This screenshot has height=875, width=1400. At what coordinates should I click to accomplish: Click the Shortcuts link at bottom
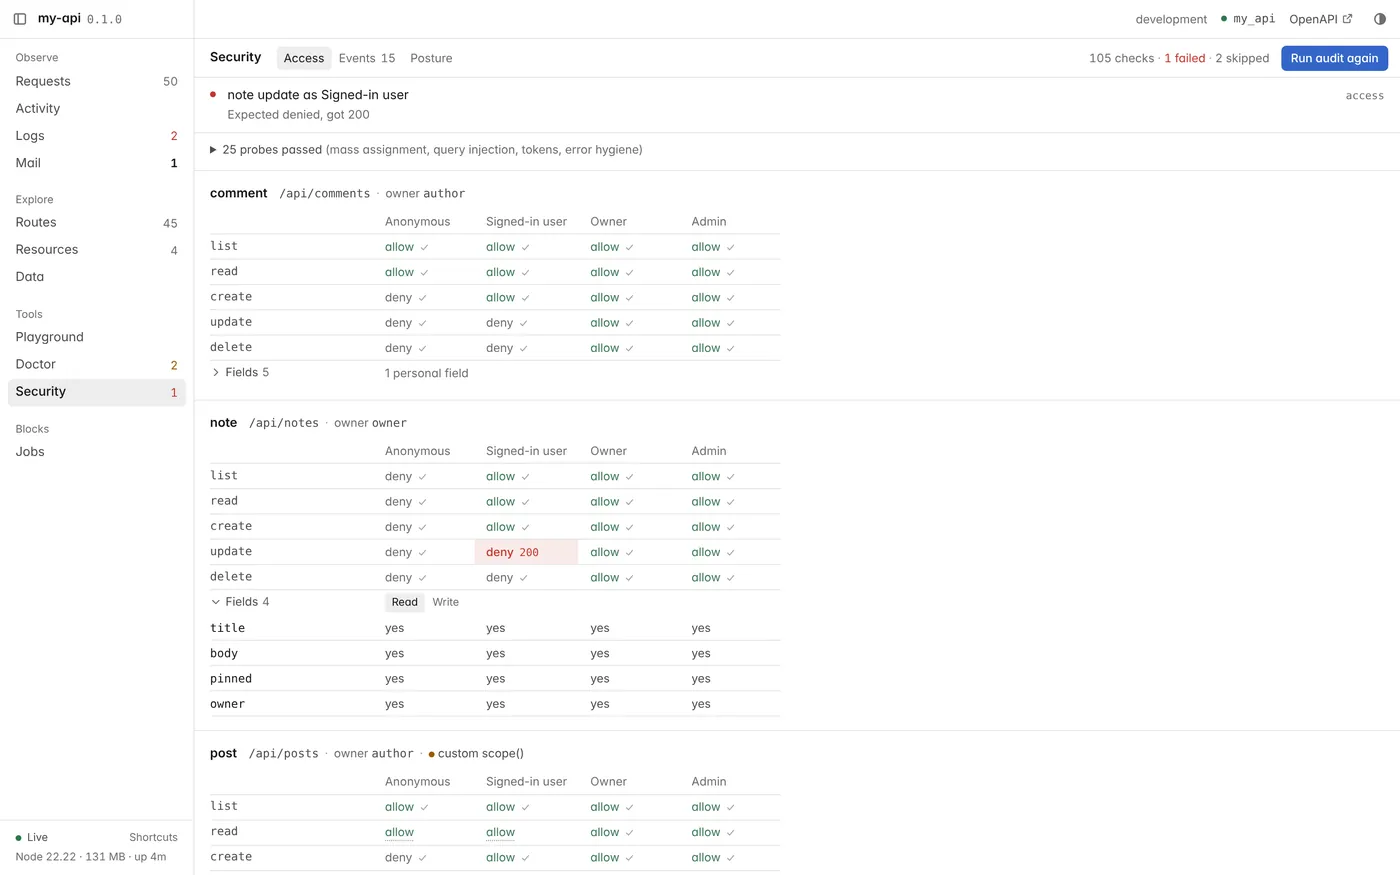(153, 837)
